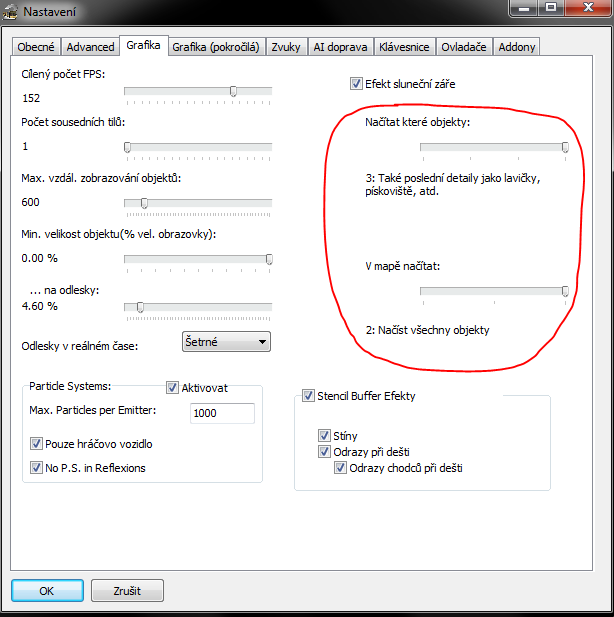Toggle Odrazy chodců při dešti checkbox
The width and height of the screenshot is (614, 617).
pyautogui.click(x=340, y=468)
